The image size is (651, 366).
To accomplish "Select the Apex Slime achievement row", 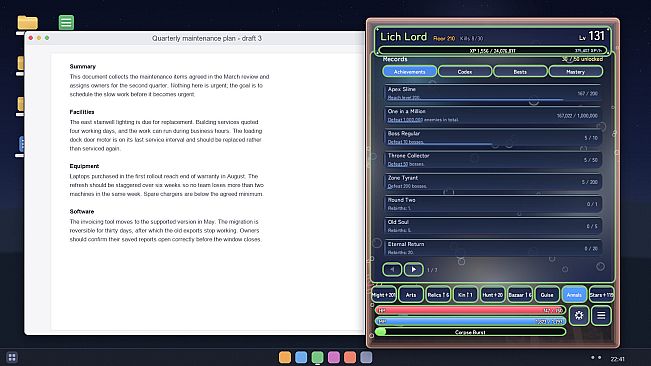I will click(x=492, y=93).
